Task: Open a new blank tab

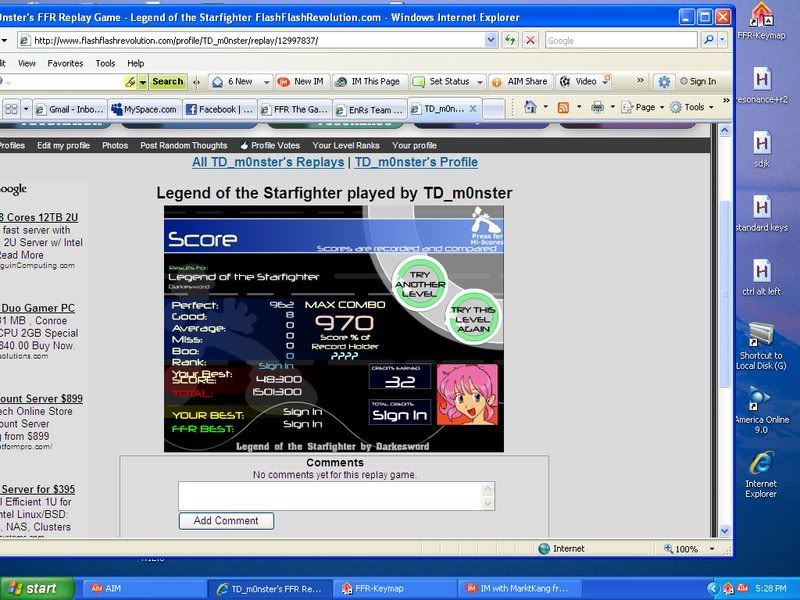Action: click(x=493, y=109)
